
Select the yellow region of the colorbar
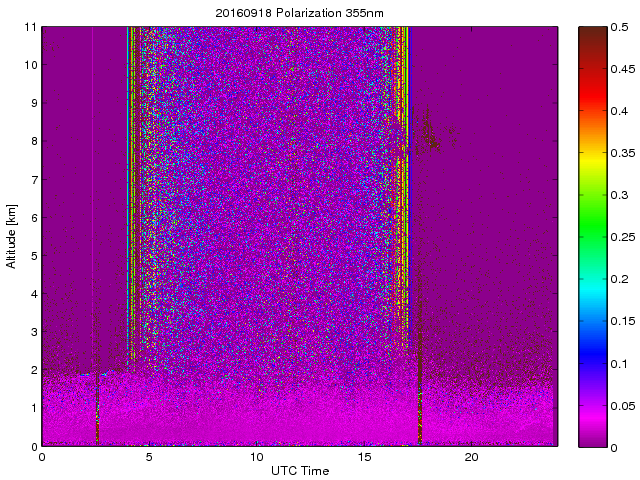(591, 152)
